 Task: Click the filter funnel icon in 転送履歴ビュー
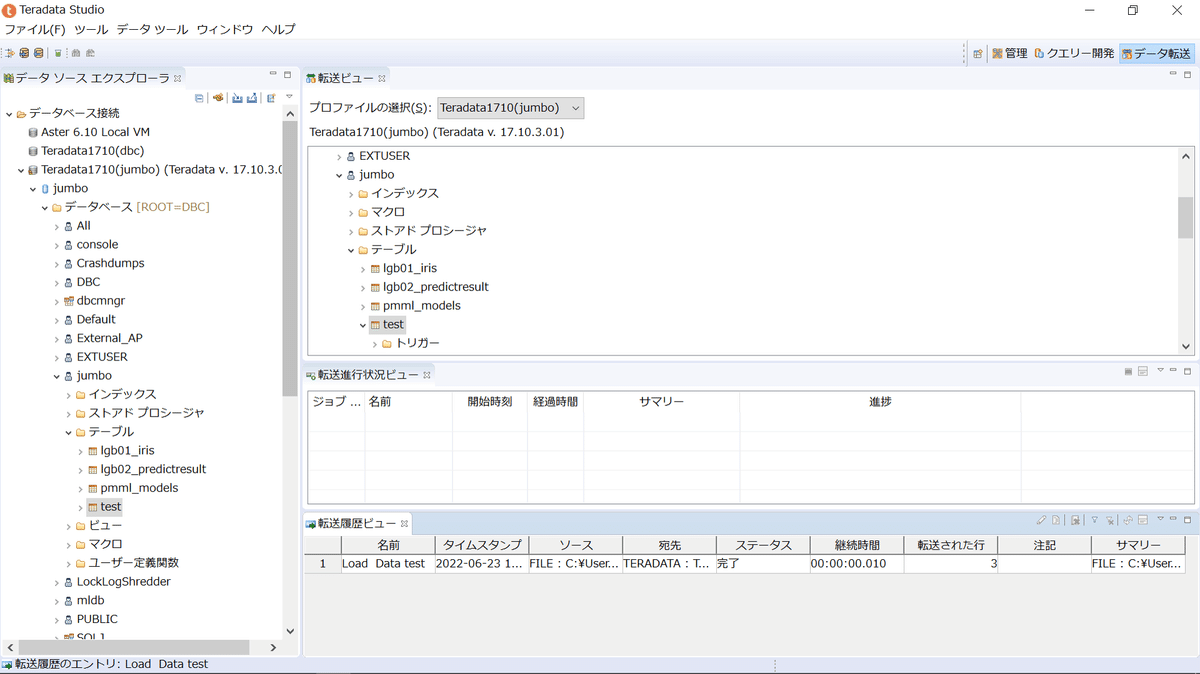(x=1095, y=520)
